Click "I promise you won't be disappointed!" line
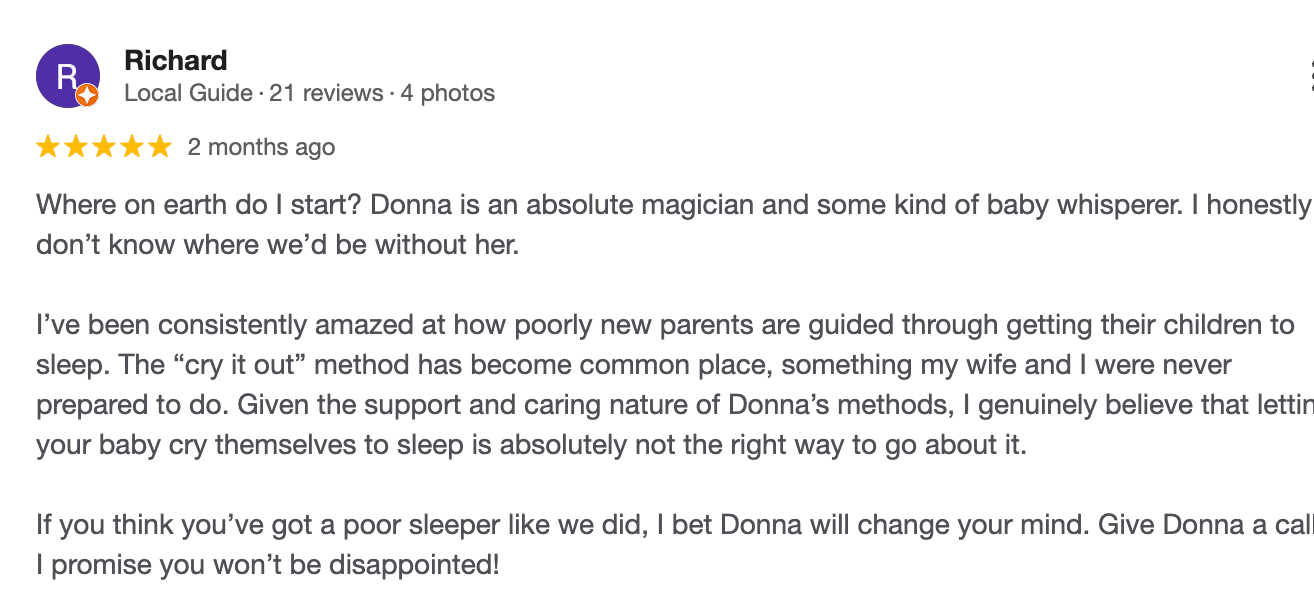This screenshot has width=1314, height=593. pyautogui.click(x=267, y=565)
